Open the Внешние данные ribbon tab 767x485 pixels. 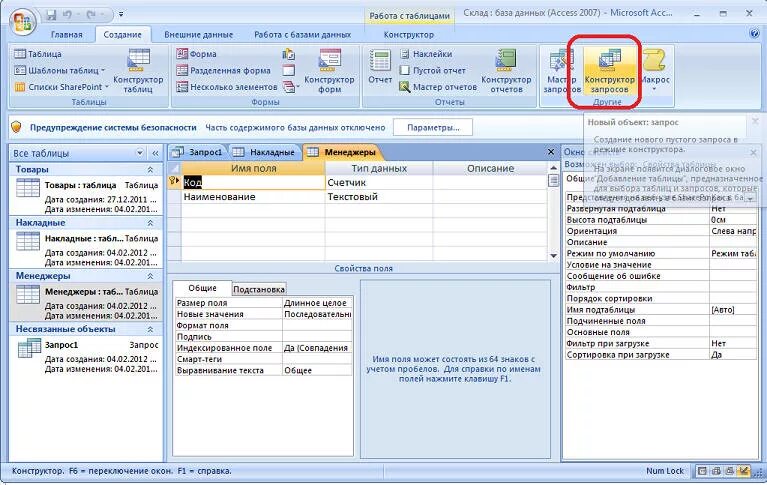point(199,35)
